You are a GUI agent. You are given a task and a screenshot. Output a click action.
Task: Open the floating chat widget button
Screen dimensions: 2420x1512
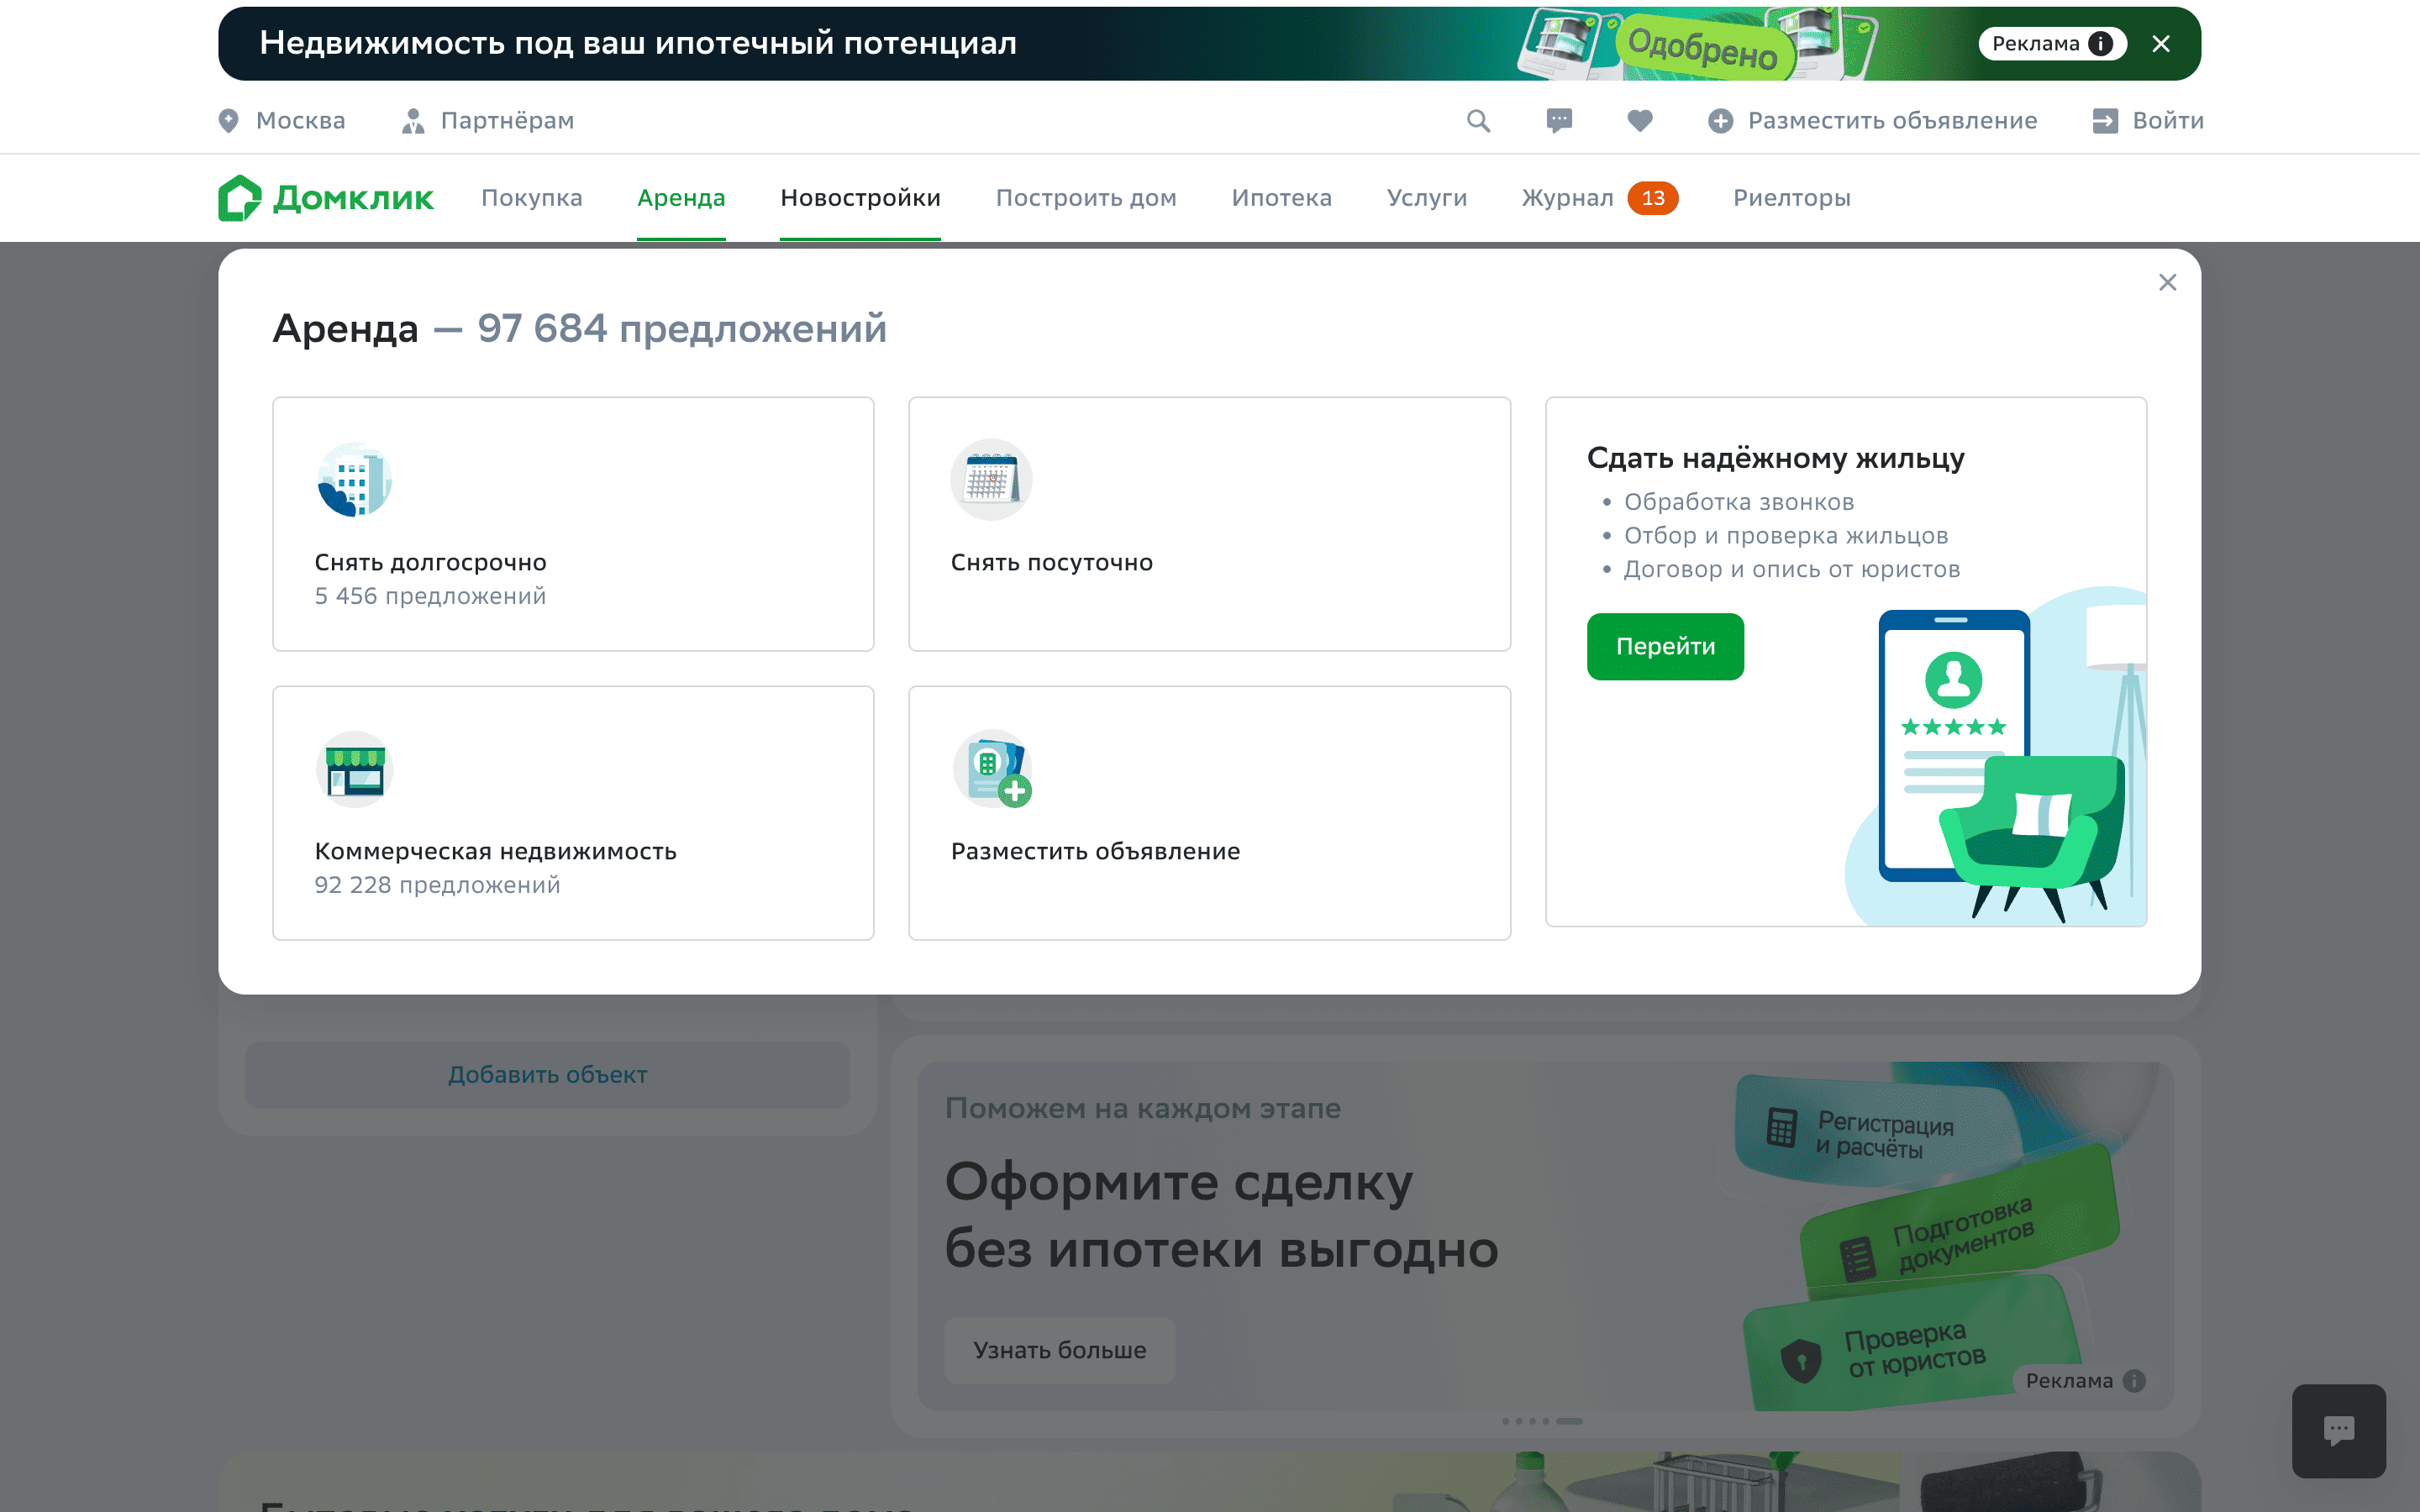click(2339, 1431)
